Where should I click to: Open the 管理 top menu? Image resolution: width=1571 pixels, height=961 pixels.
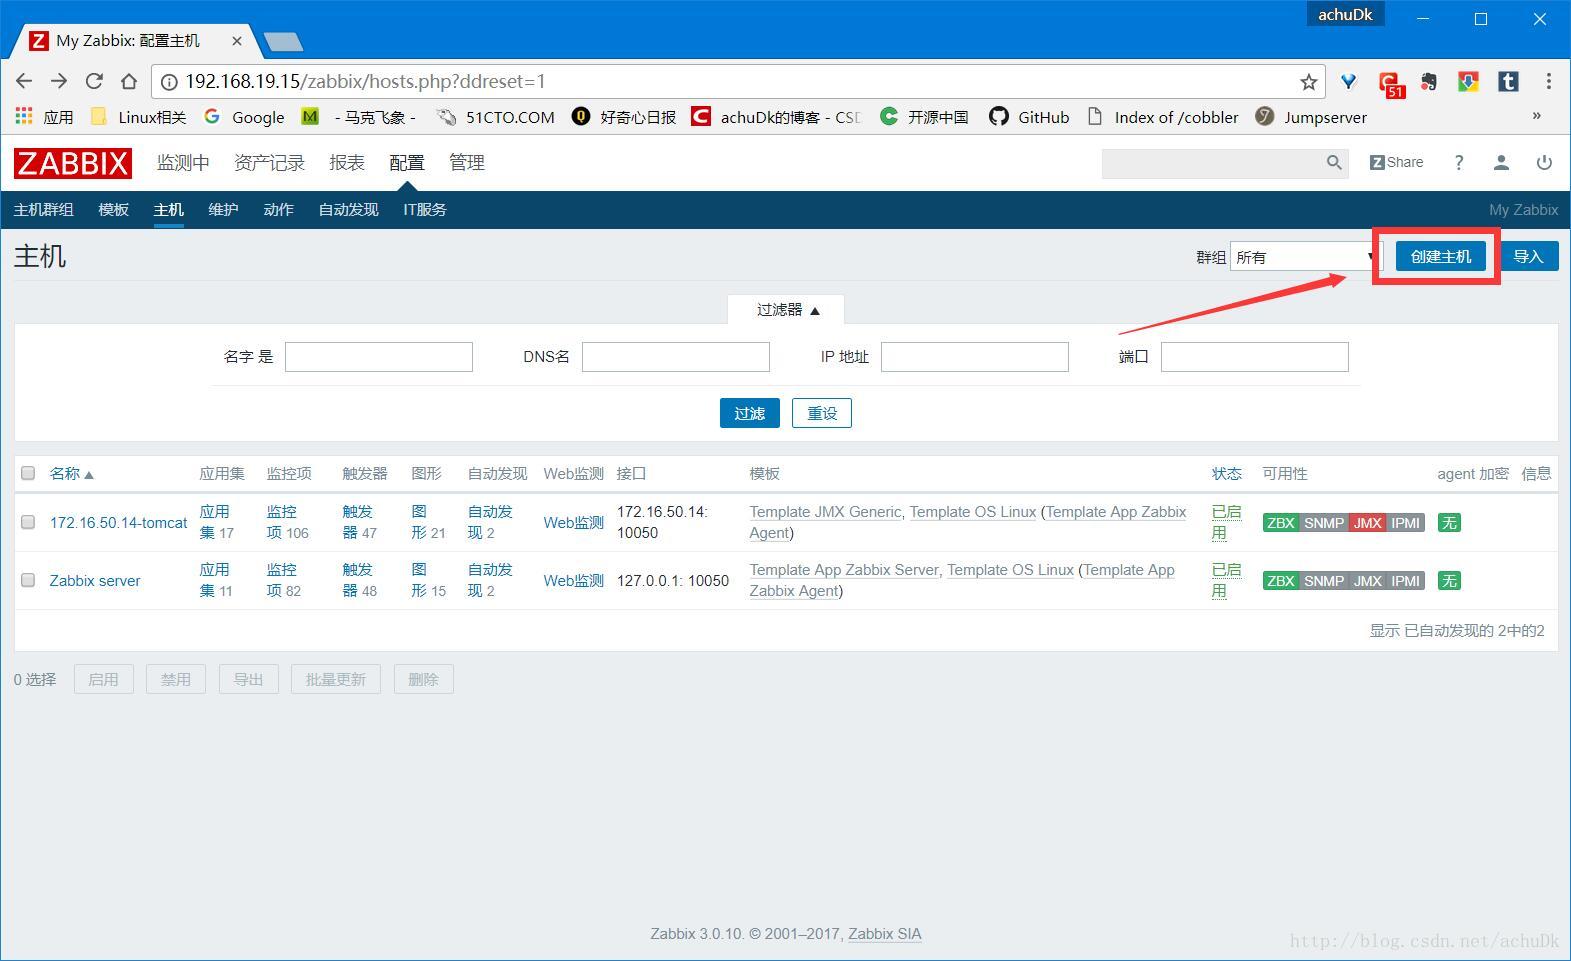click(467, 162)
